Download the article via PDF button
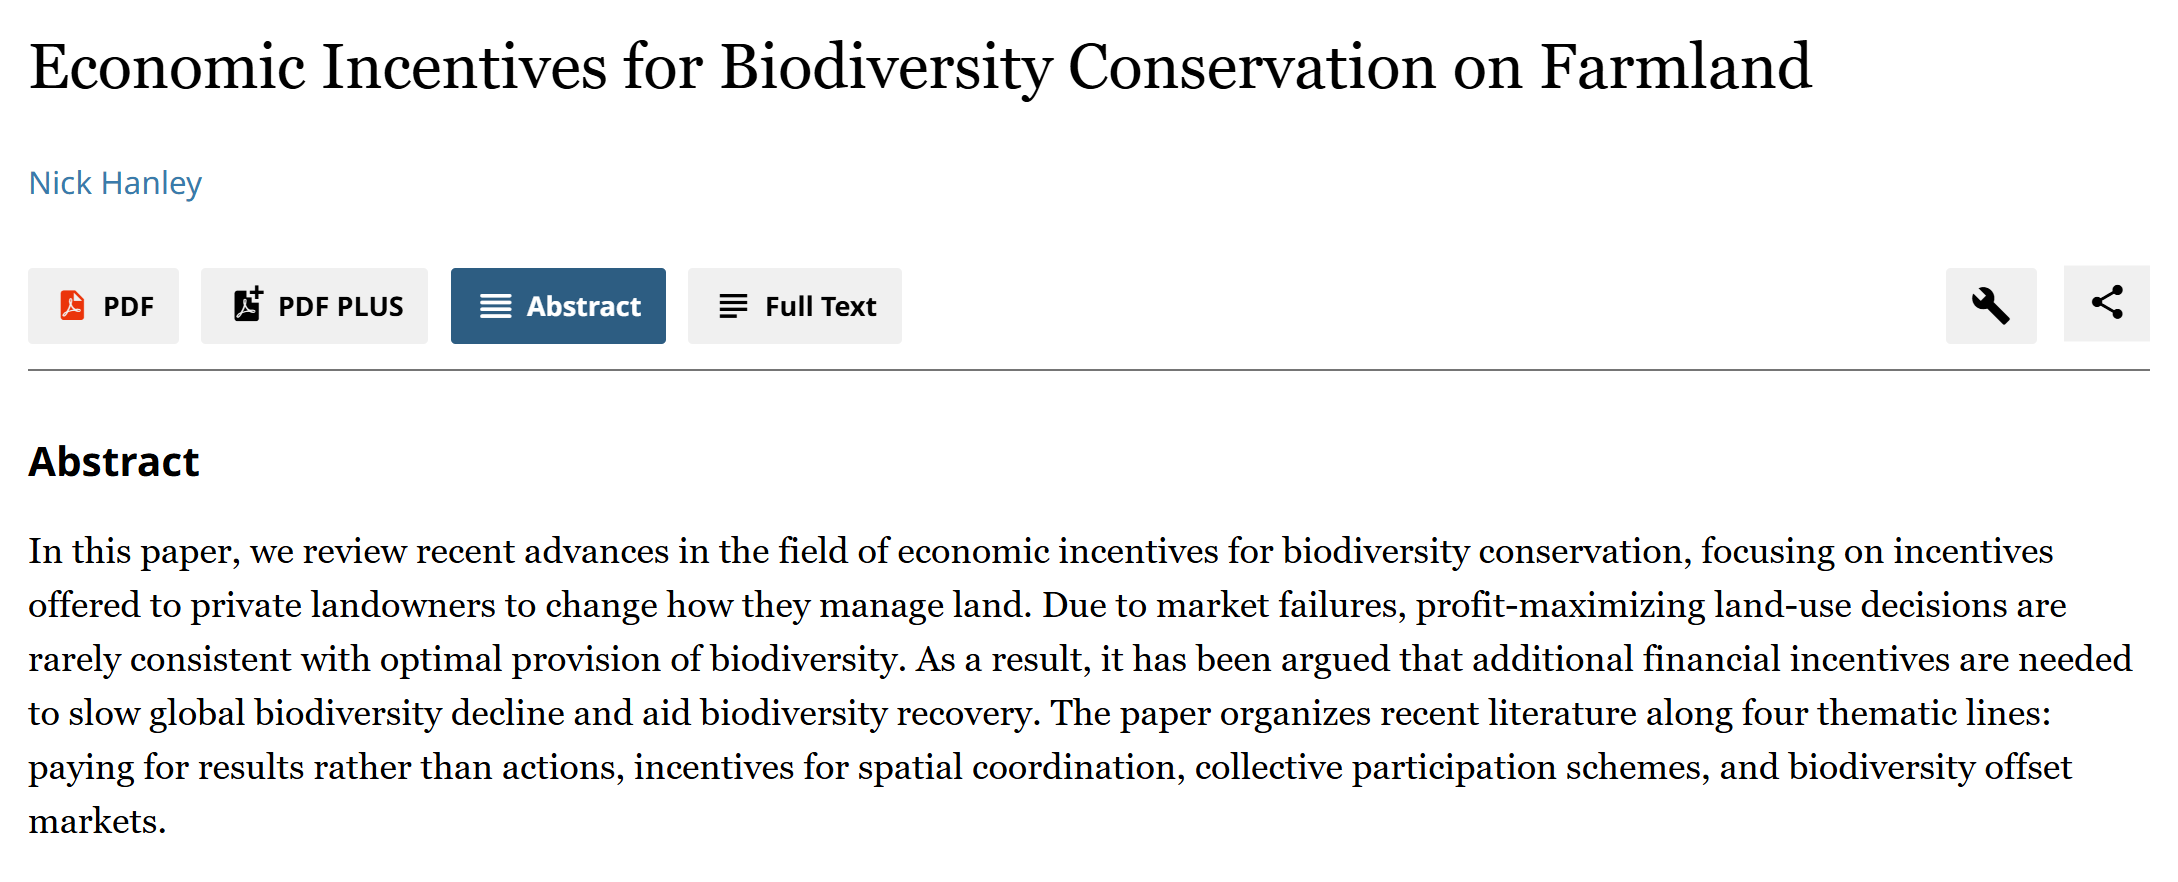The height and width of the screenshot is (882, 2178). pyautogui.click(x=104, y=306)
